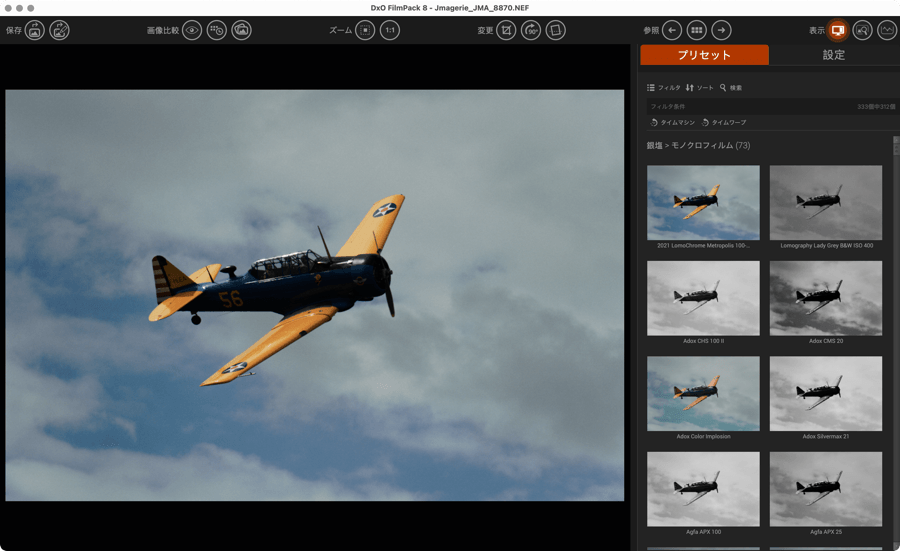Go to the previous image with the left arrow
The height and width of the screenshot is (551, 900).
(673, 31)
